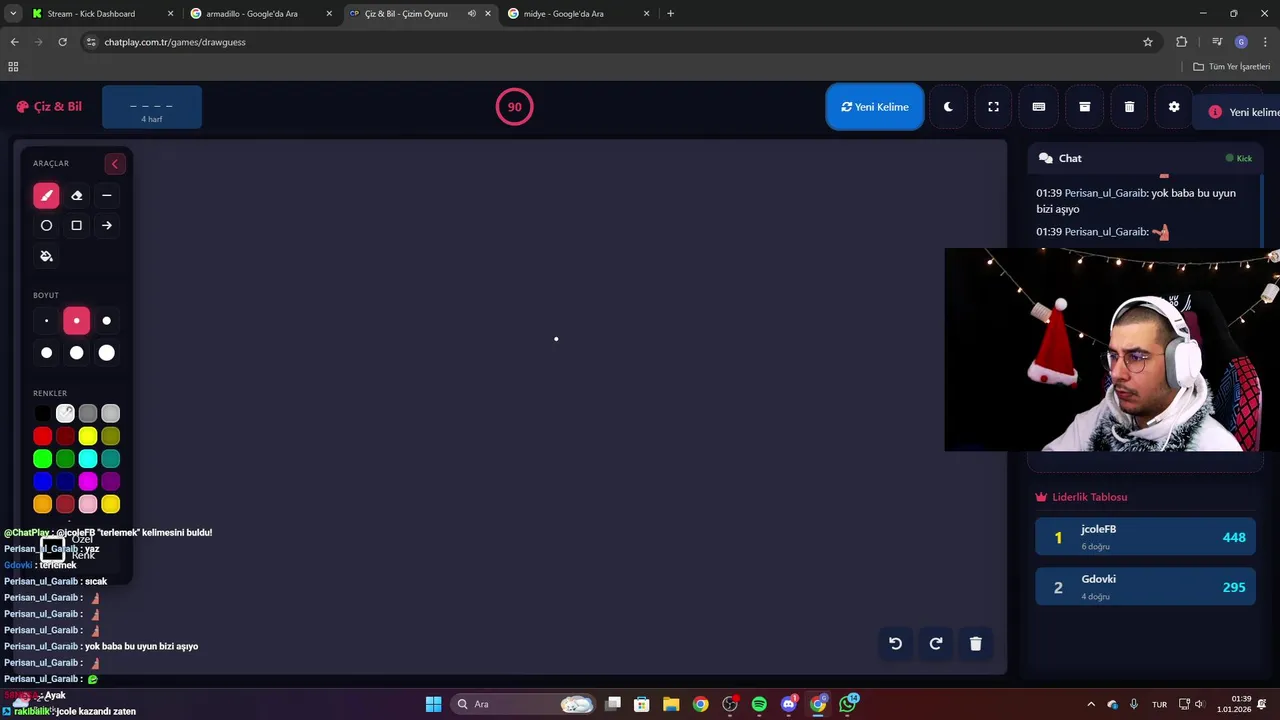Click the Çiz & Bil logo

[49, 107]
